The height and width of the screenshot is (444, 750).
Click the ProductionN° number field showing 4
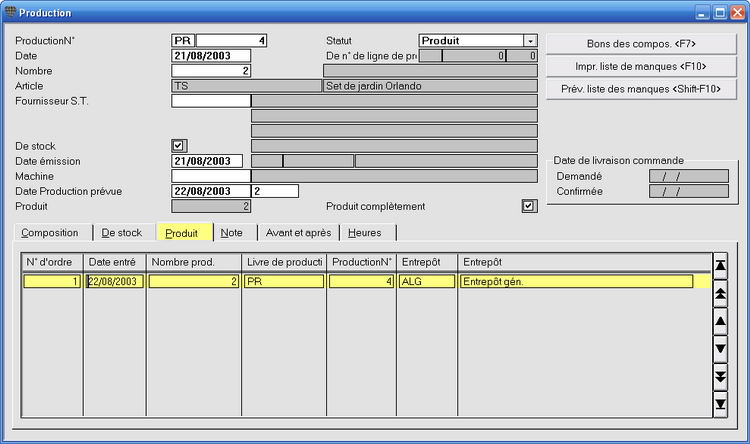(232, 41)
